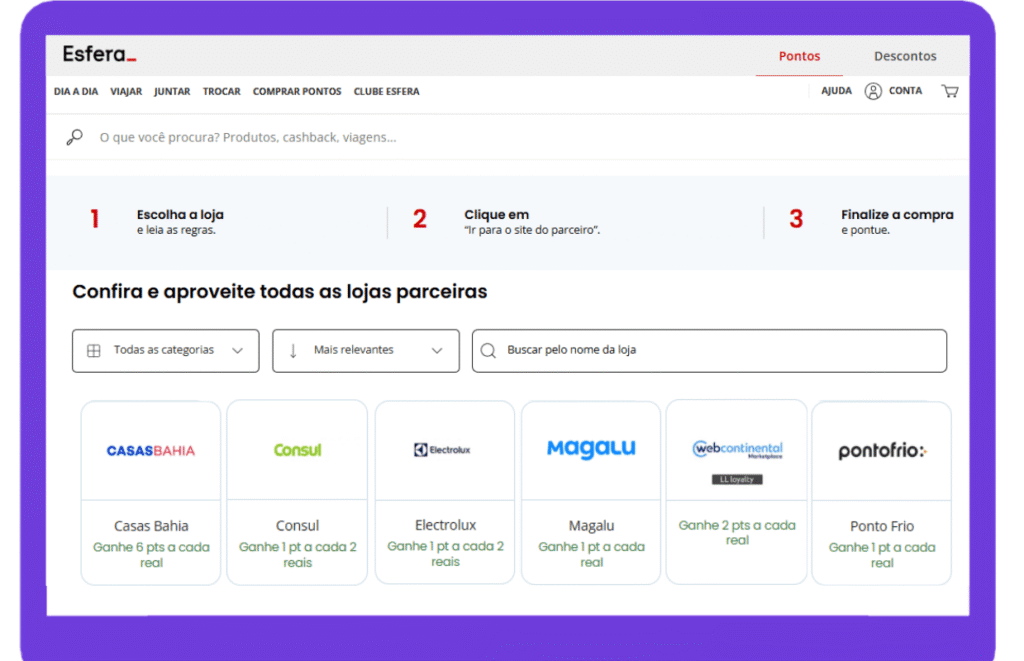Click the down-arrow sort icon before 'Mais relevantes'
The image size is (1024, 661).
291,350
